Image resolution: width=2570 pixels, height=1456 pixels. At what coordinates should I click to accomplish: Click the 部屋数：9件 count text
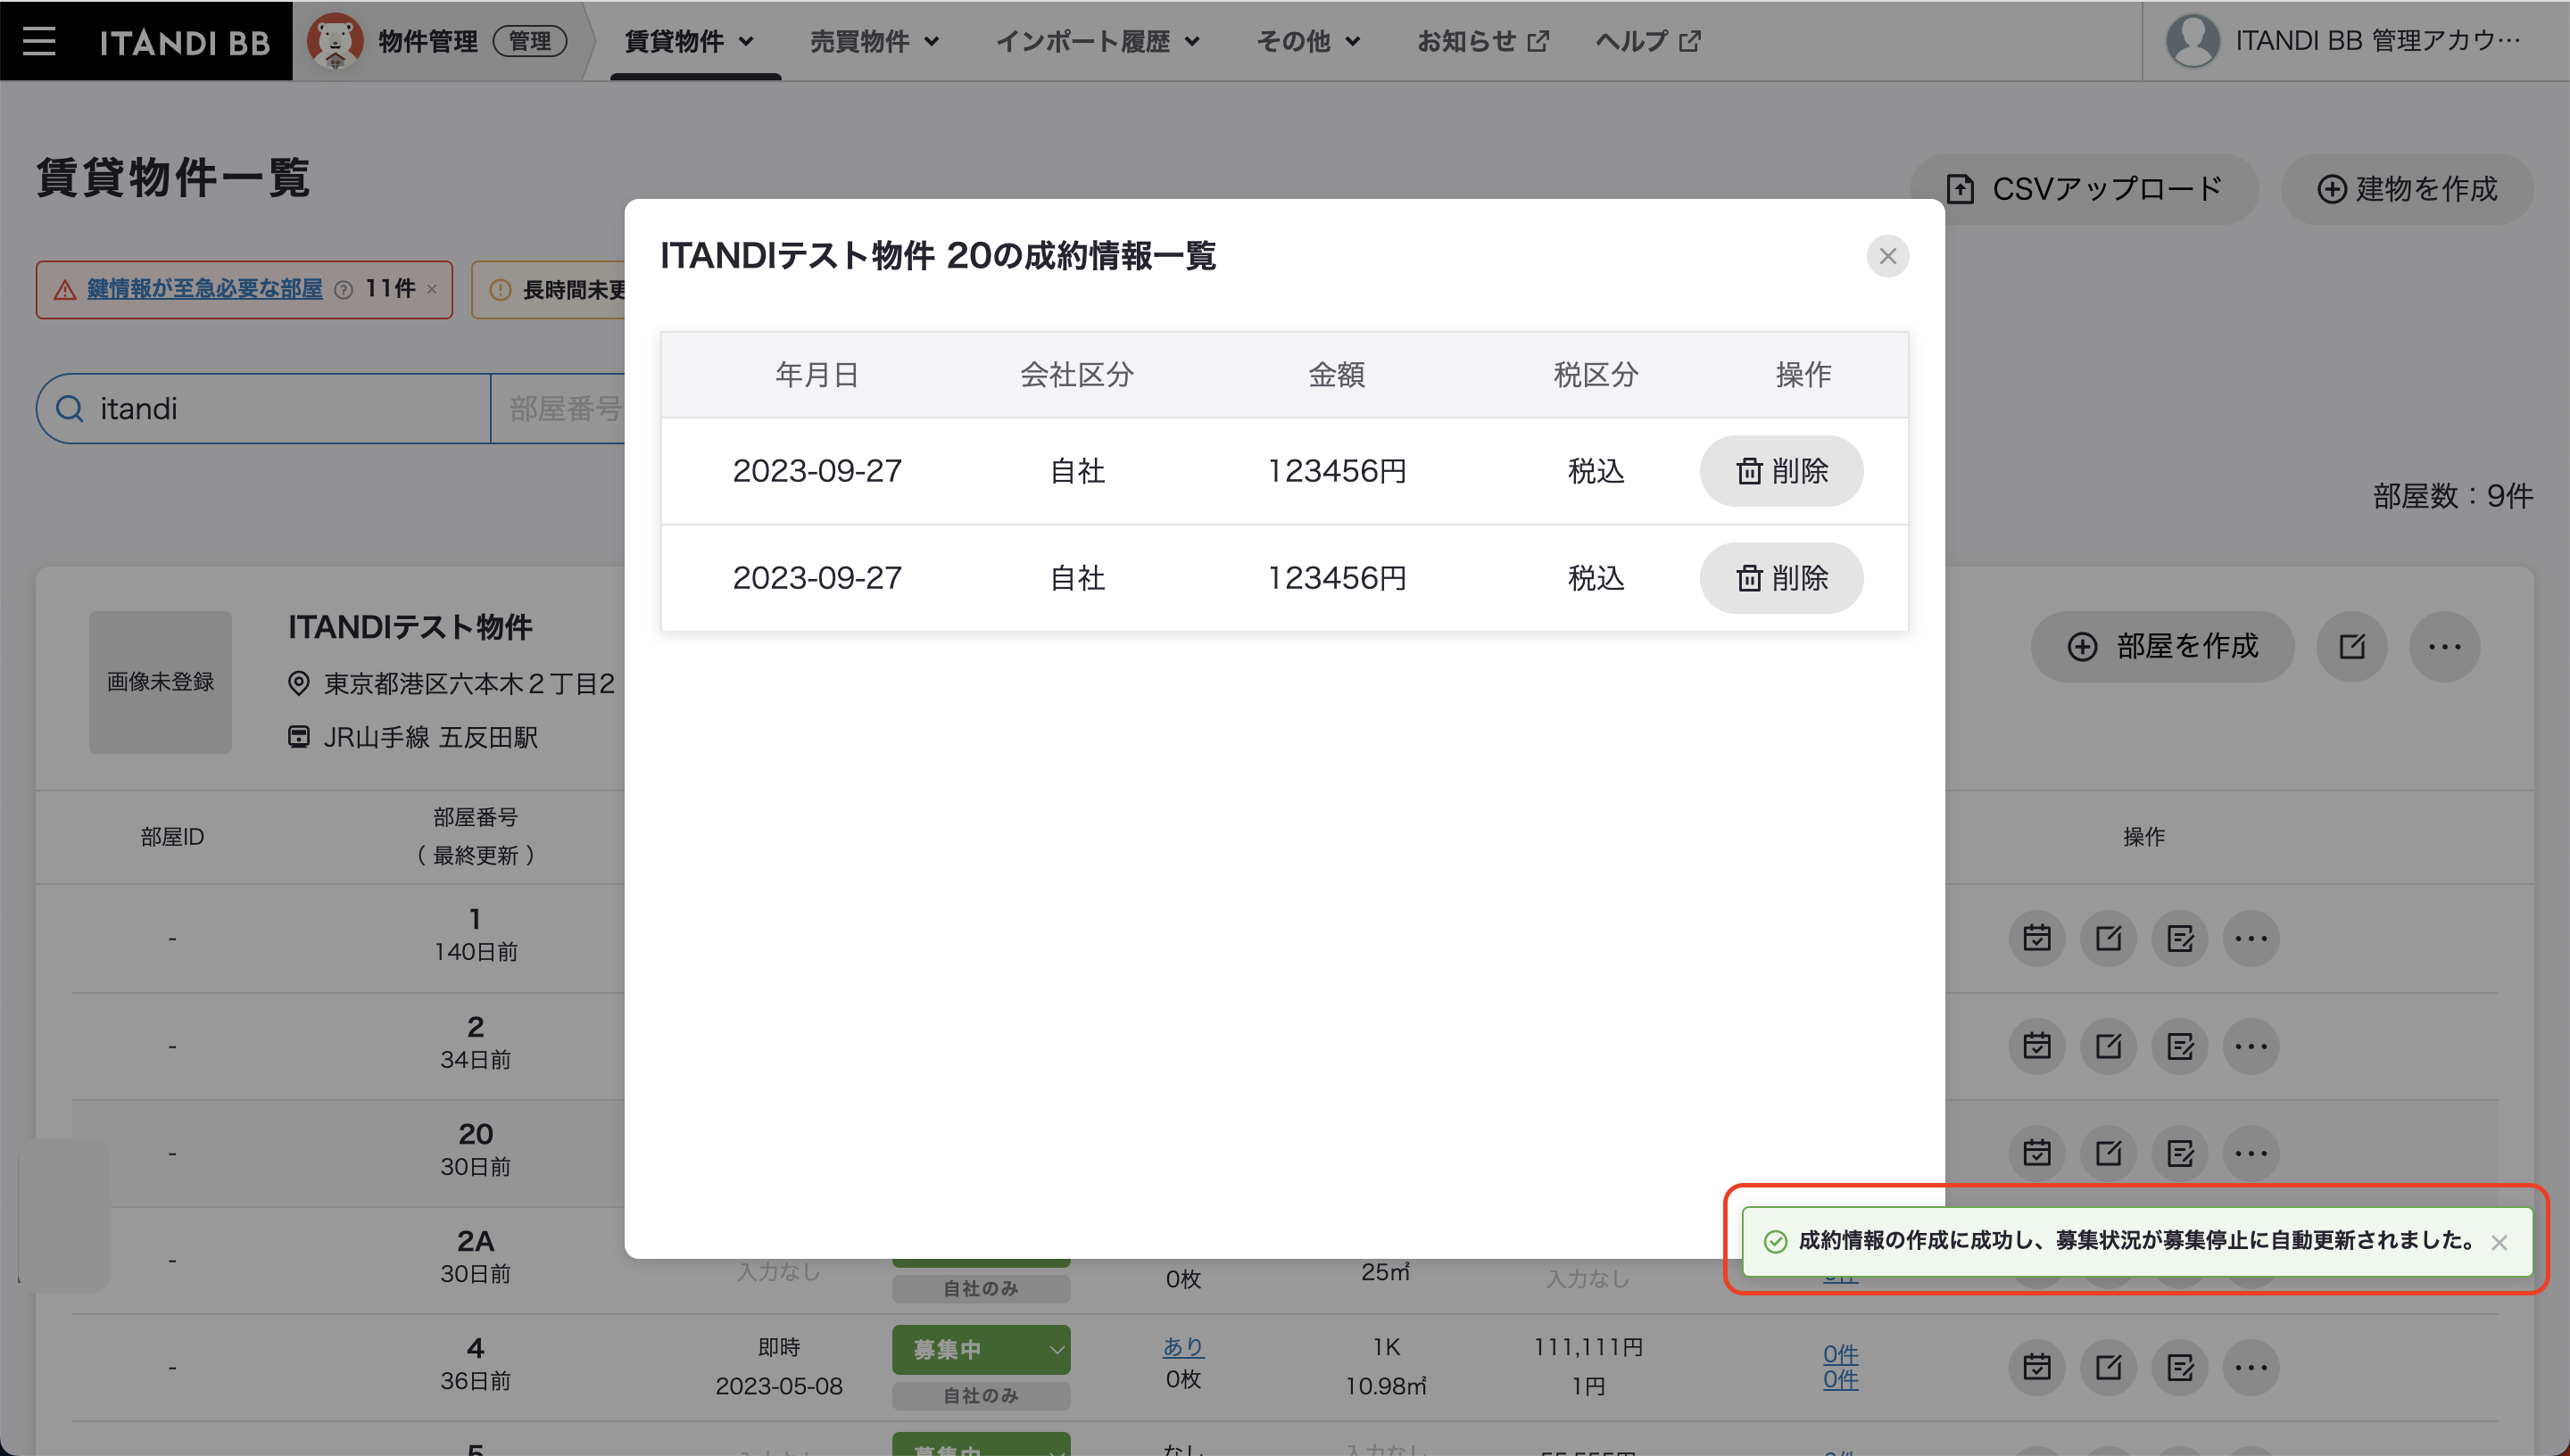tap(2452, 496)
